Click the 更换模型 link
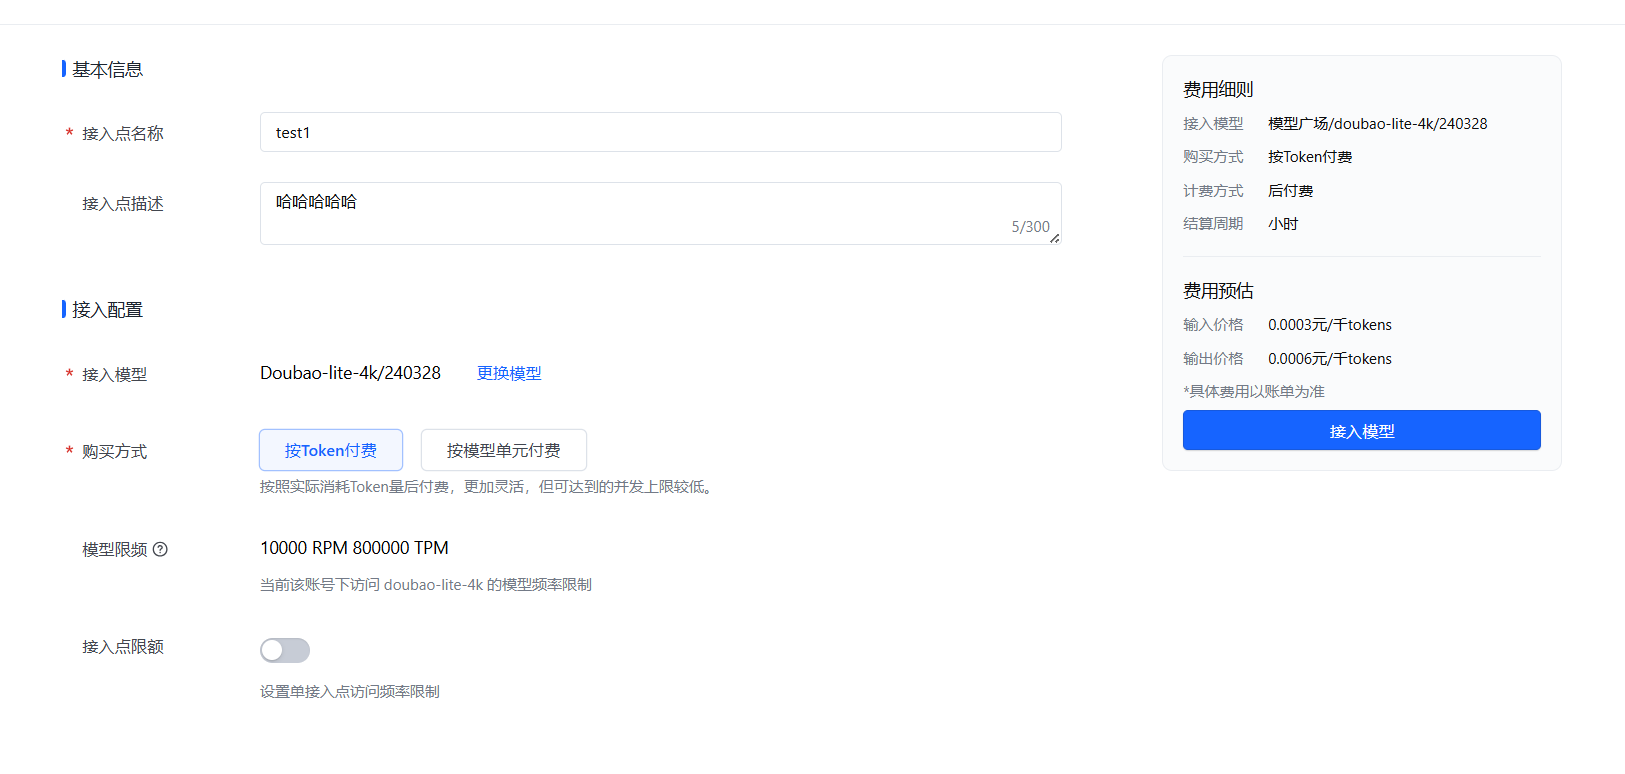This screenshot has width=1625, height=774. click(x=509, y=373)
